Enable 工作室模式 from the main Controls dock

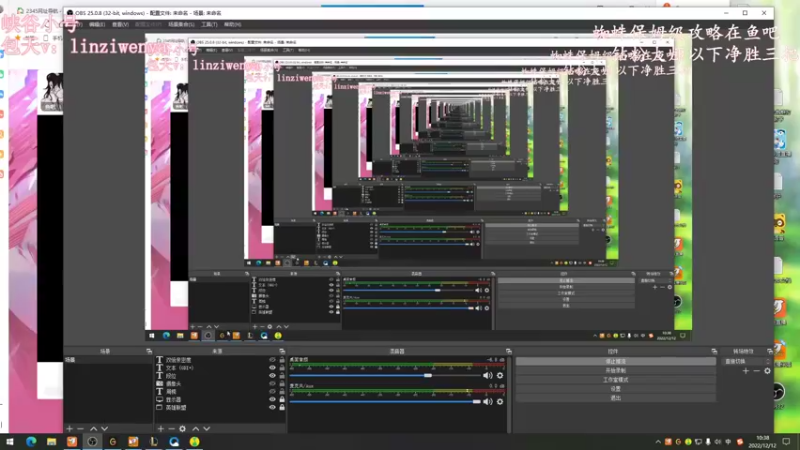pyautogui.click(x=616, y=380)
